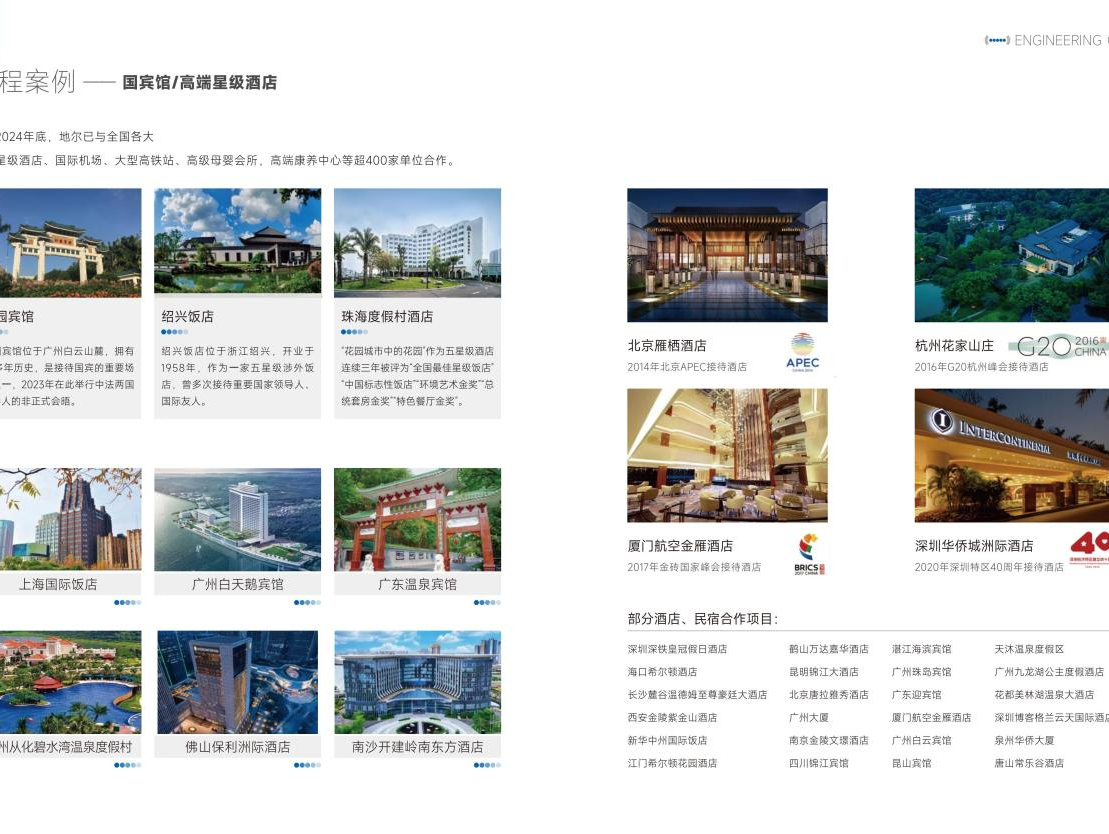Image resolution: width=1109 pixels, height=834 pixels.
Task: Click the red 40th anniversary logo
Action: 1089,547
